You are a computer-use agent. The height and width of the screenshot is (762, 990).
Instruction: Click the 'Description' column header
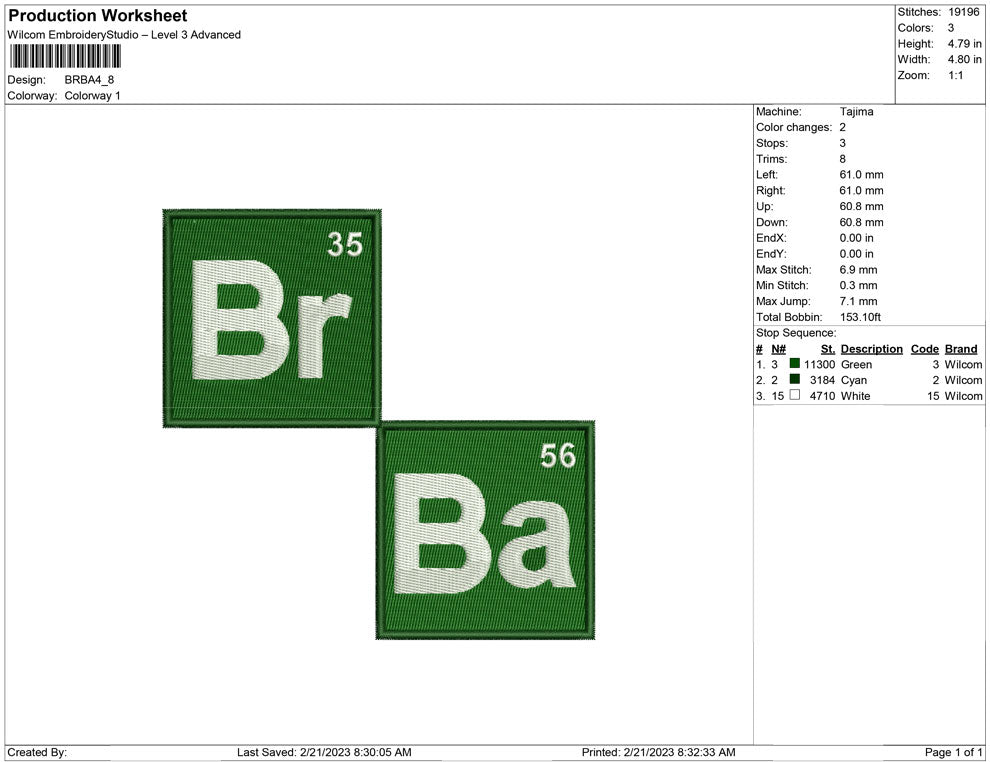[x=871, y=349]
